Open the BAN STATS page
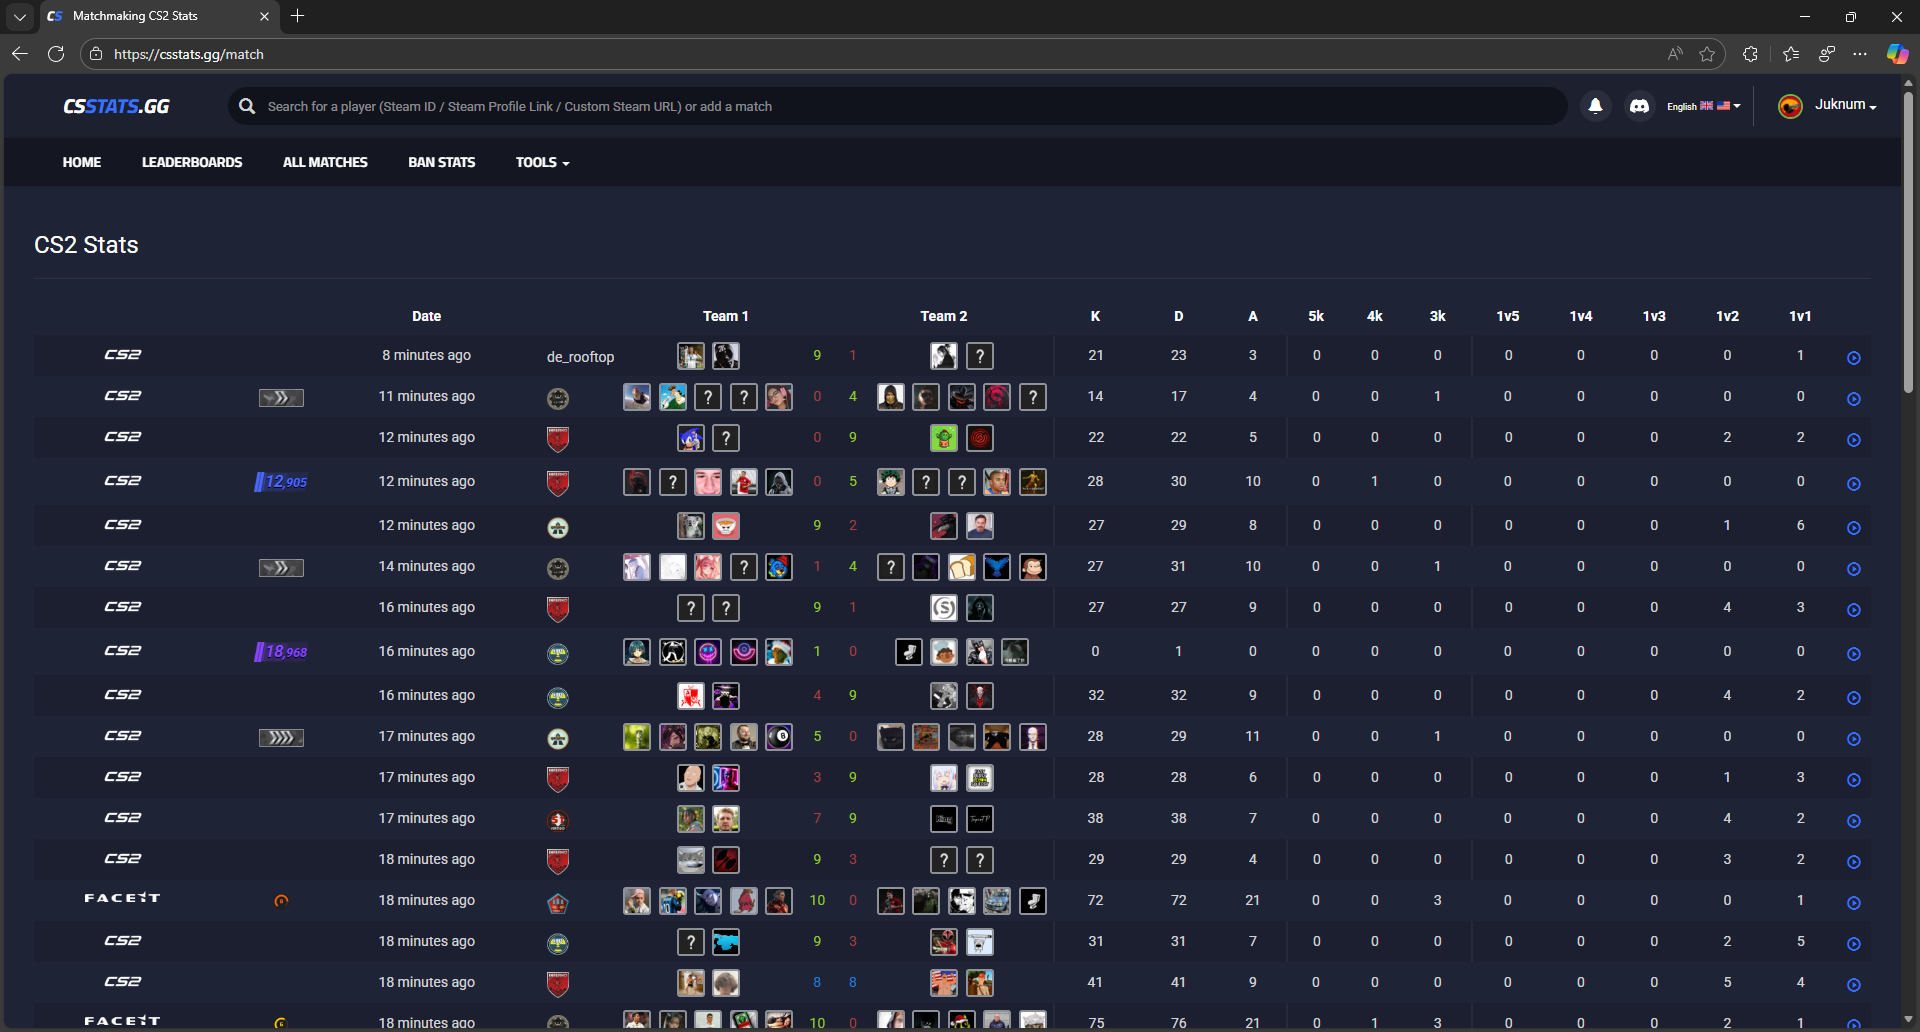The width and height of the screenshot is (1920, 1032). click(x=442, y=162)
